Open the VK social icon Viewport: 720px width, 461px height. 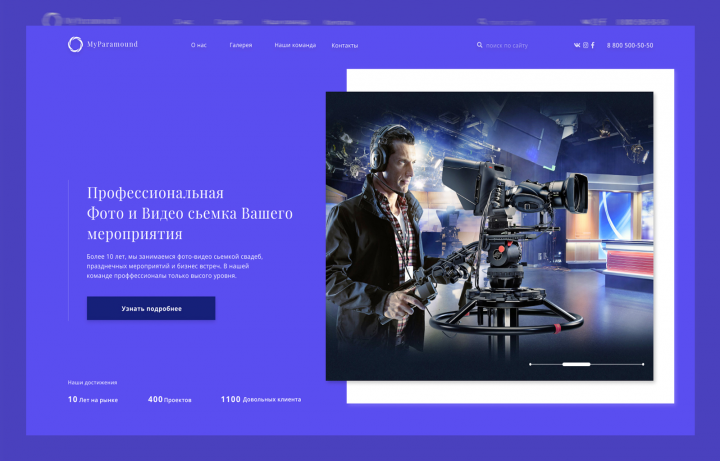coord(577,45)
